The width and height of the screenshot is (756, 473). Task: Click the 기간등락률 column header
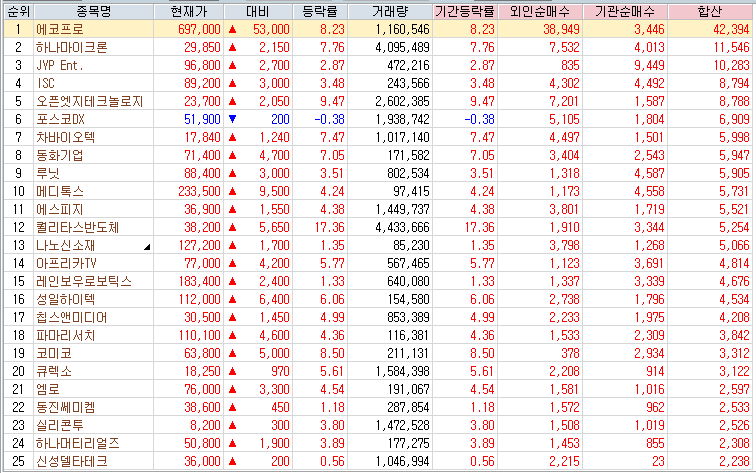click(465, 11)
